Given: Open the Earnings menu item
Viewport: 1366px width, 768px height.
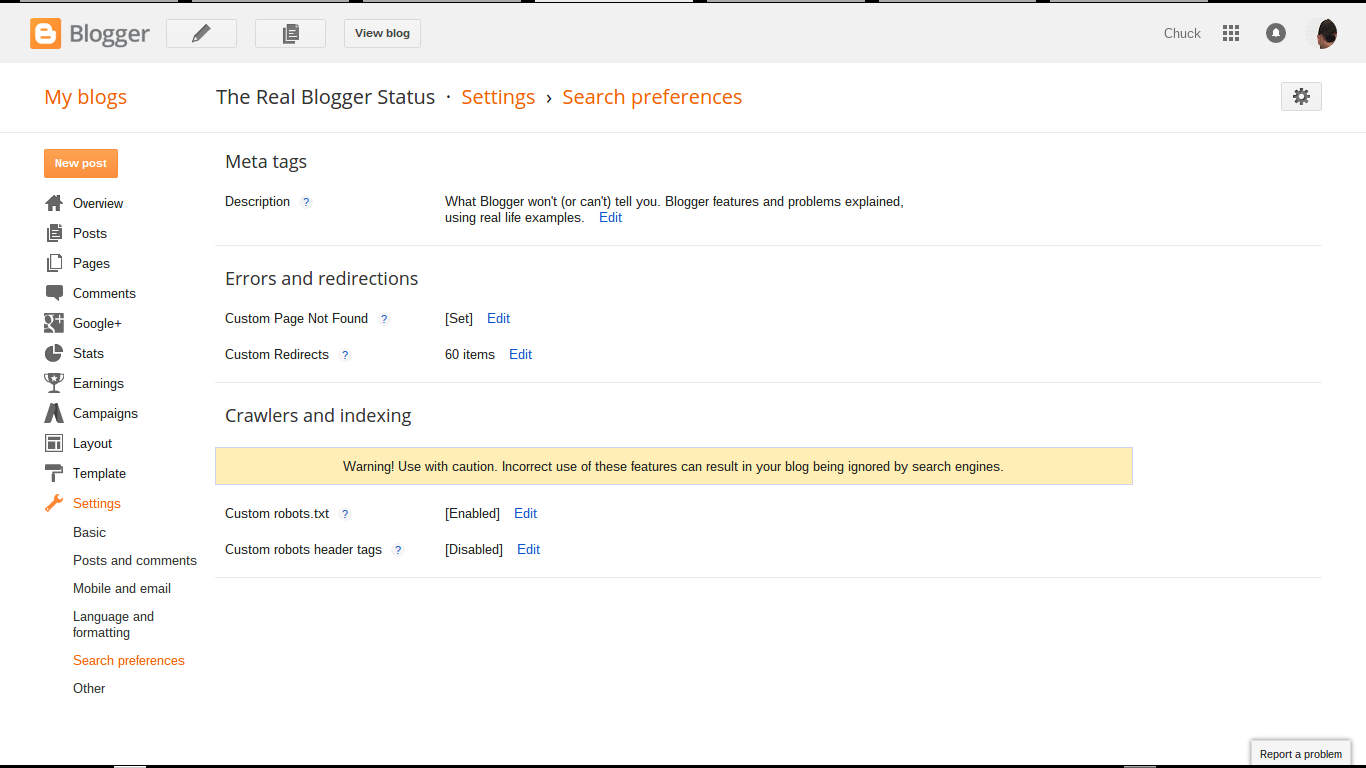Looking at the screenshot, I should (x=98, y=383).
